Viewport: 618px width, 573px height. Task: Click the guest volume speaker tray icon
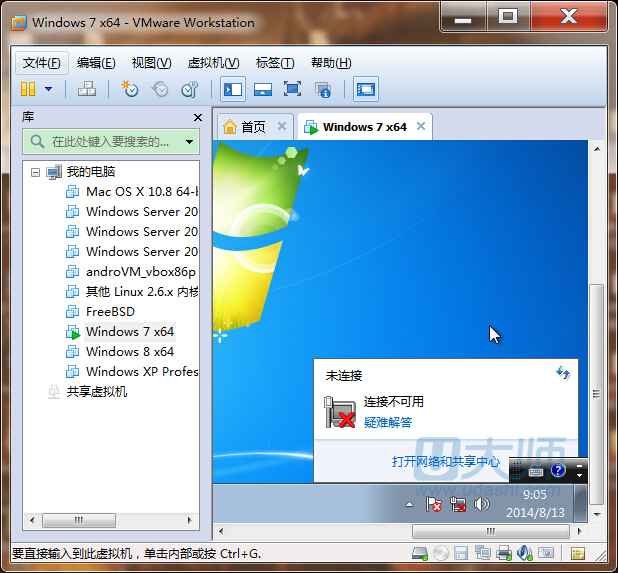coord(482,504)
